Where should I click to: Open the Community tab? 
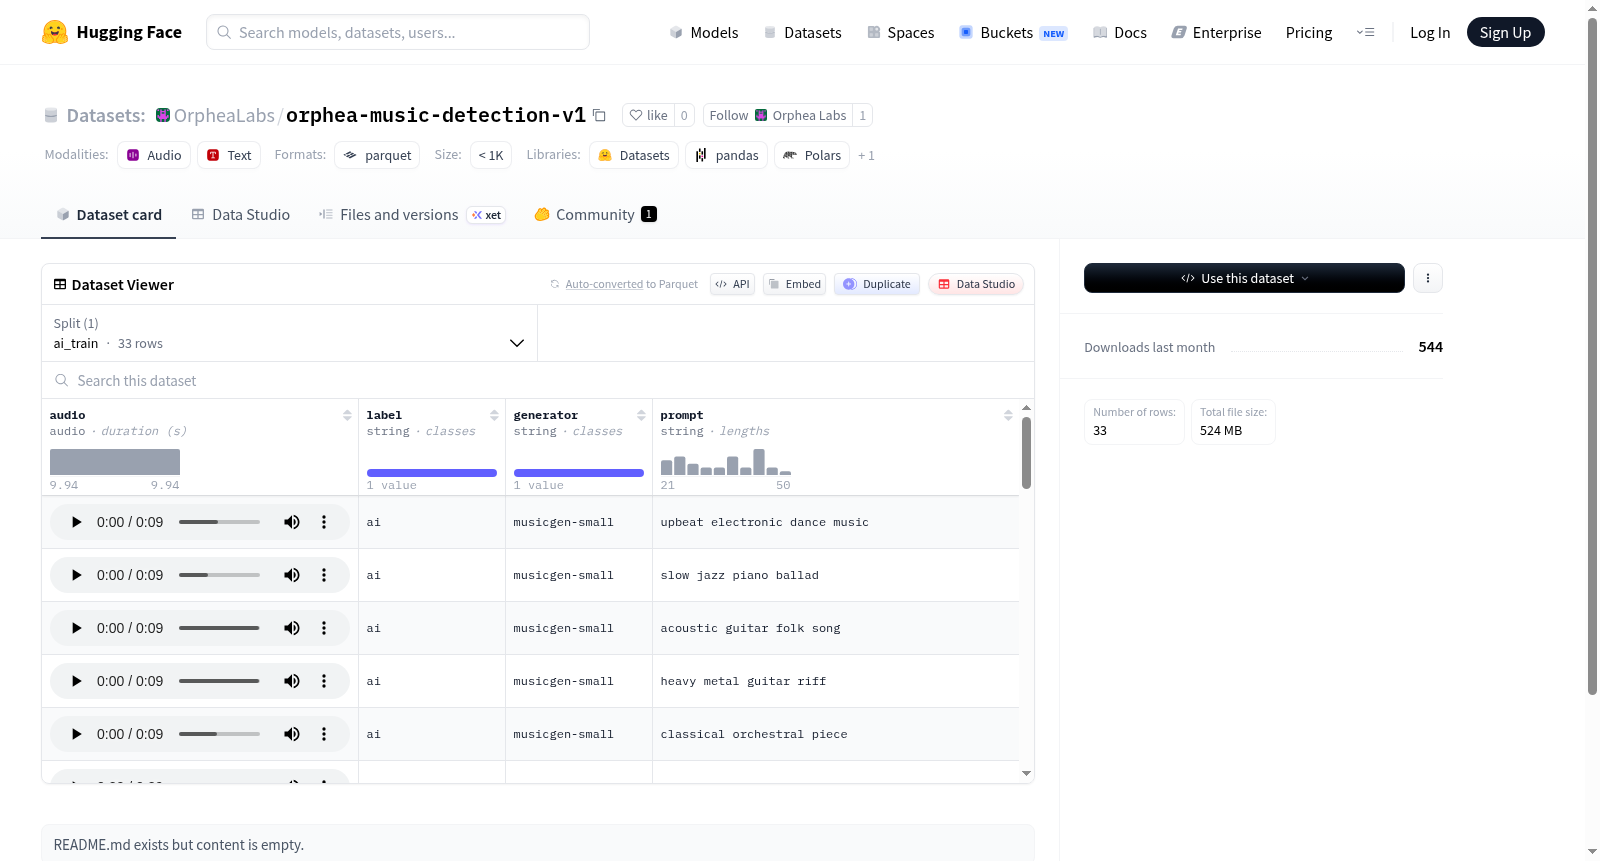coord(595,215)
